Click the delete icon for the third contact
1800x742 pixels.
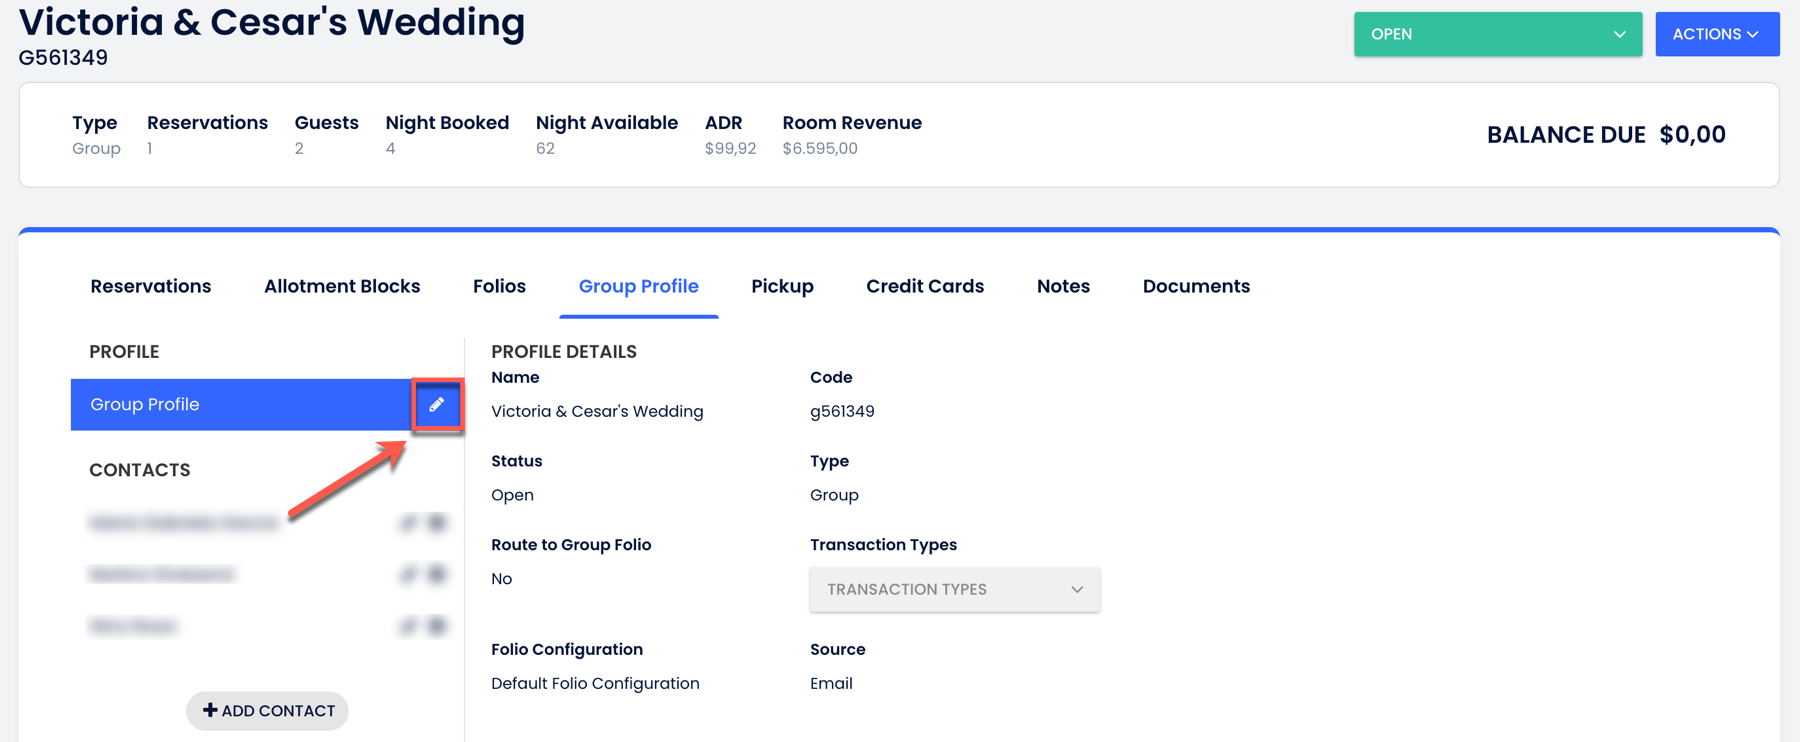tap(437, 626)
